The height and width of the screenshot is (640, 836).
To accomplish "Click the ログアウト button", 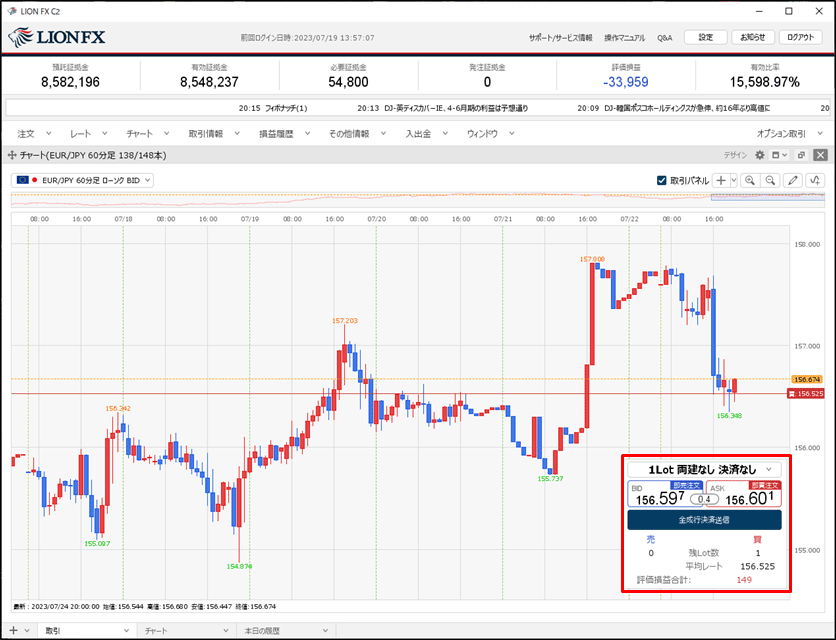I will [800, 37].
